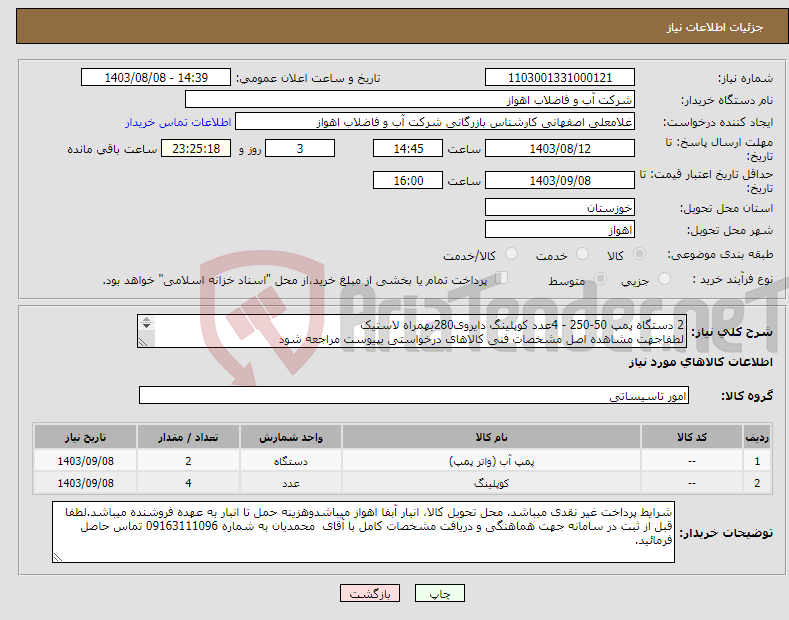789x620 pixels.
Task: Click the کد کالا column header
Action: (692, 437)
